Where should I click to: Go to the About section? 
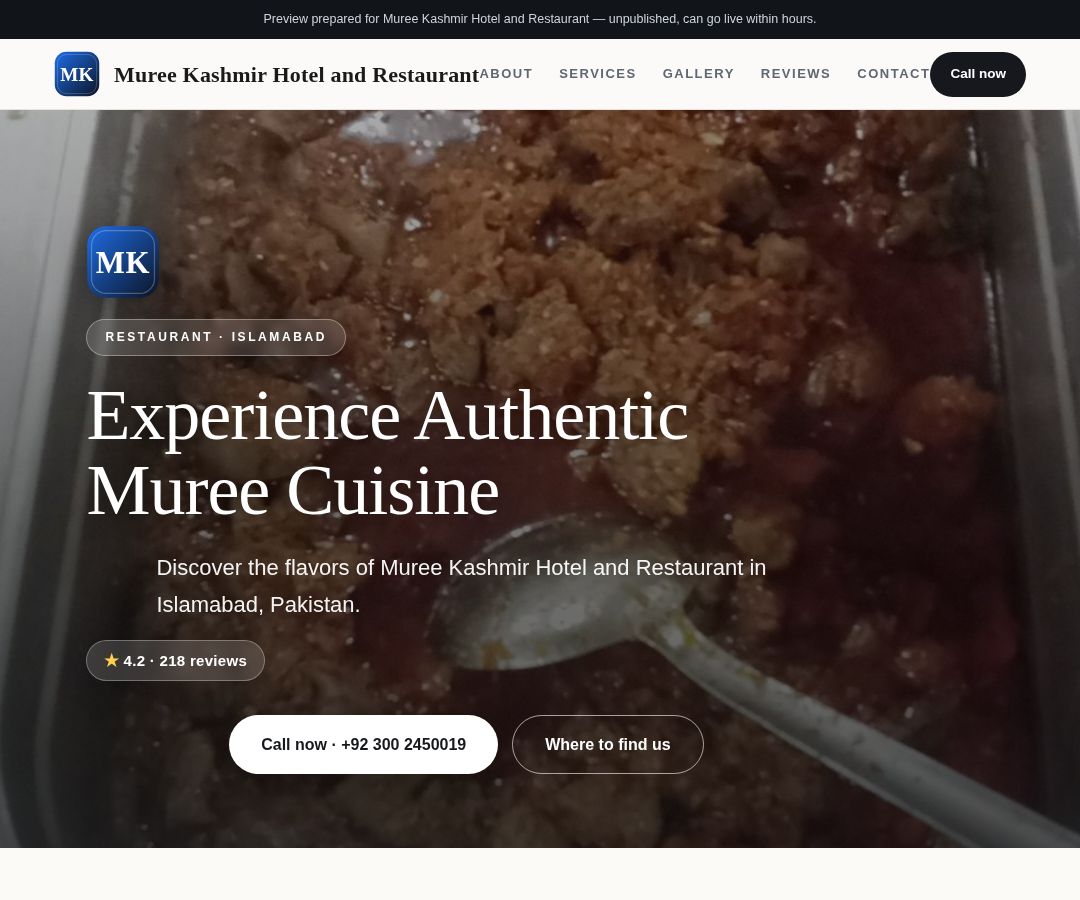[x=506, y=74]
